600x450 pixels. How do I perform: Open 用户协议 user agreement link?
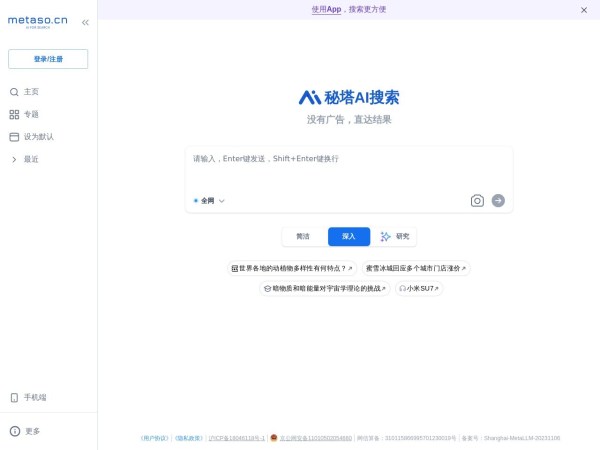pyautogui.click(x=155, y=438)
